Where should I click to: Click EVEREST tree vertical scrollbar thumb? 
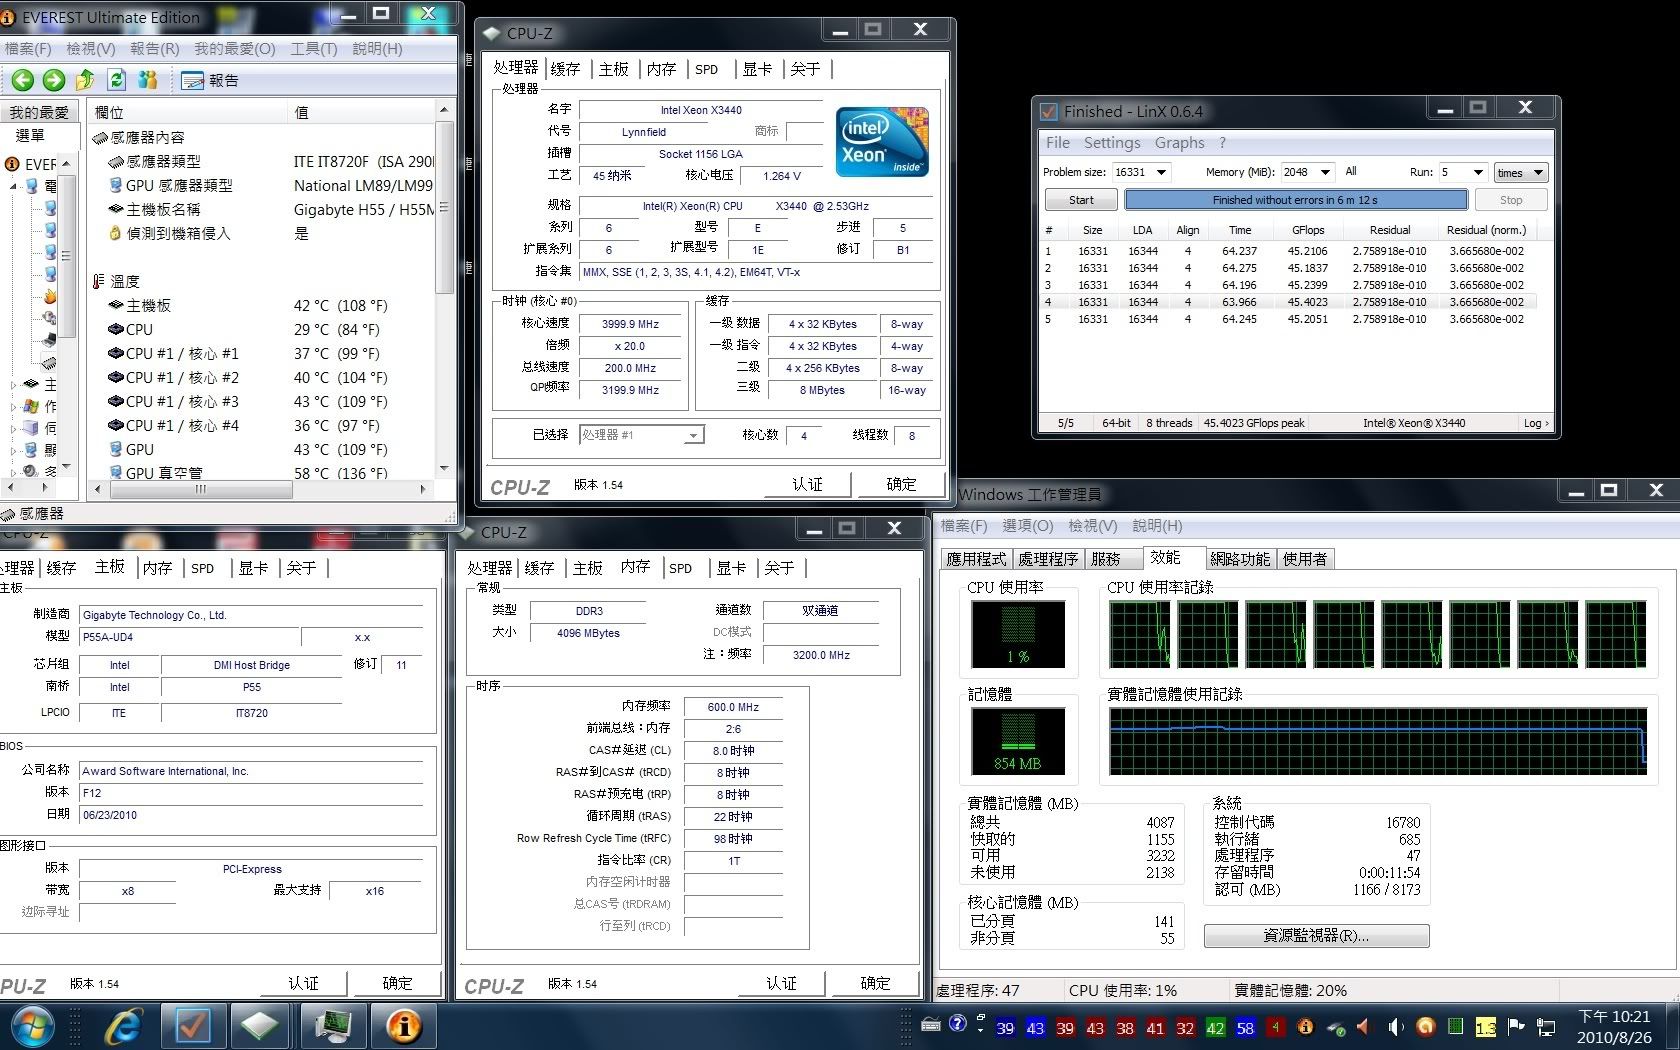point(68,258)
